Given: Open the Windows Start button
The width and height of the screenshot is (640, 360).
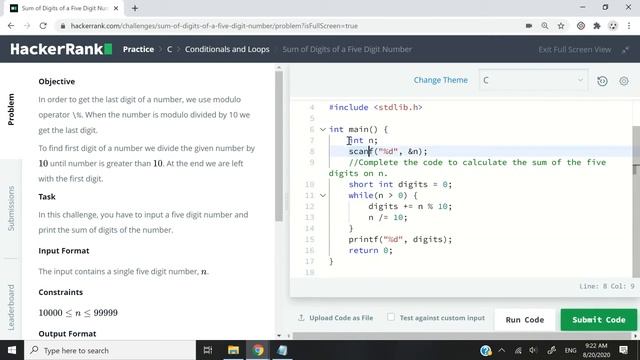Looking at the screenshot, I should tap(12, 350).
